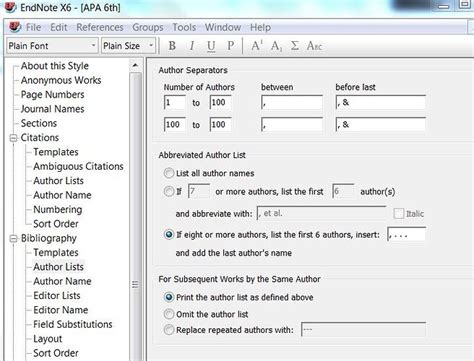This screenshot has height=361, width=474.
Task: Select 'Replace repeated authors with' option
Action: (169, 330)
